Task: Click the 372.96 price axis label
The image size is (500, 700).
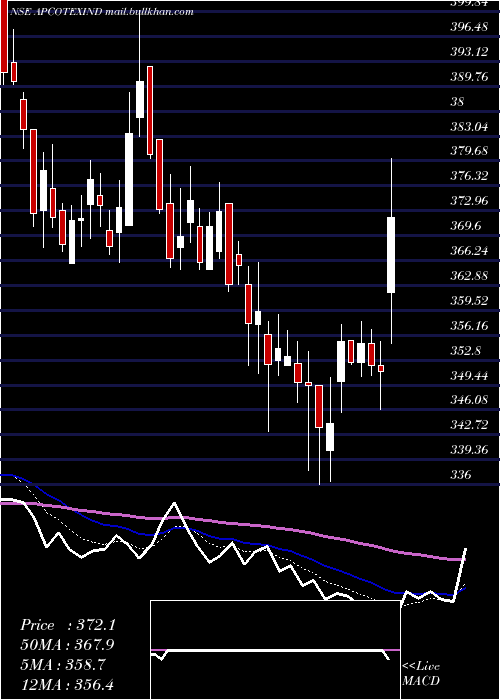Action: 469,201
